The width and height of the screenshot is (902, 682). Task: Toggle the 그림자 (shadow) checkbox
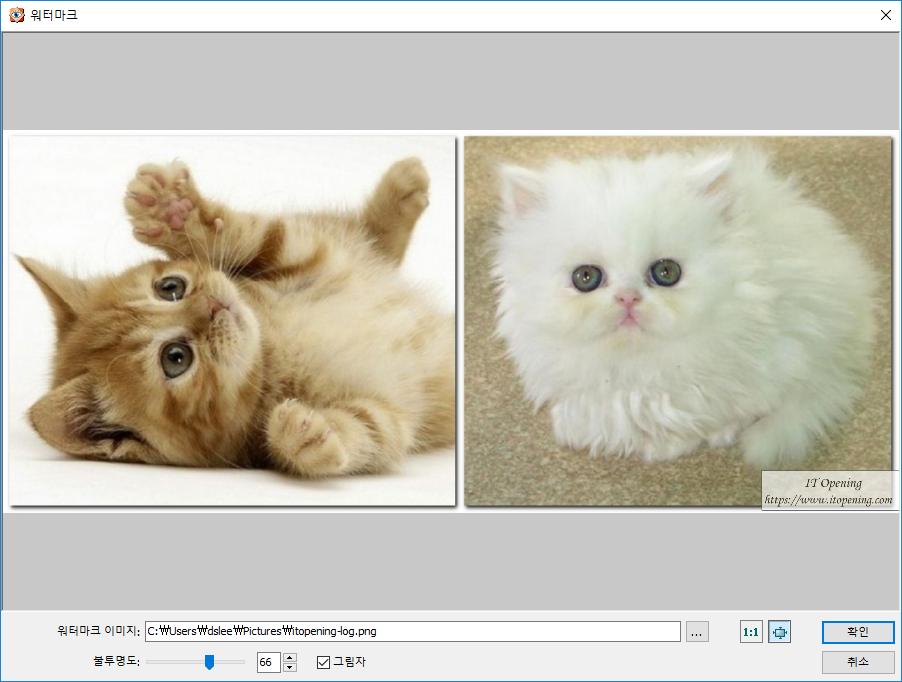[x=323, y=662]
